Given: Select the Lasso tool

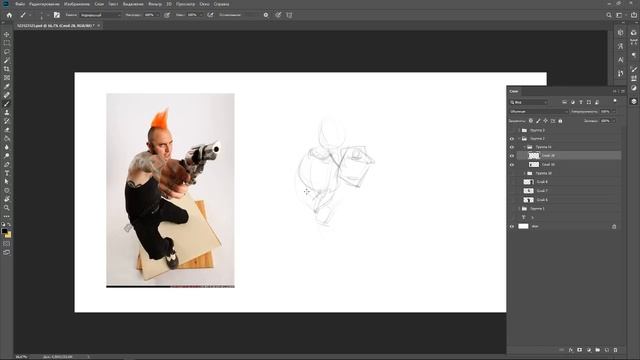Looking at the screenshot, I should tap(7, 52).
